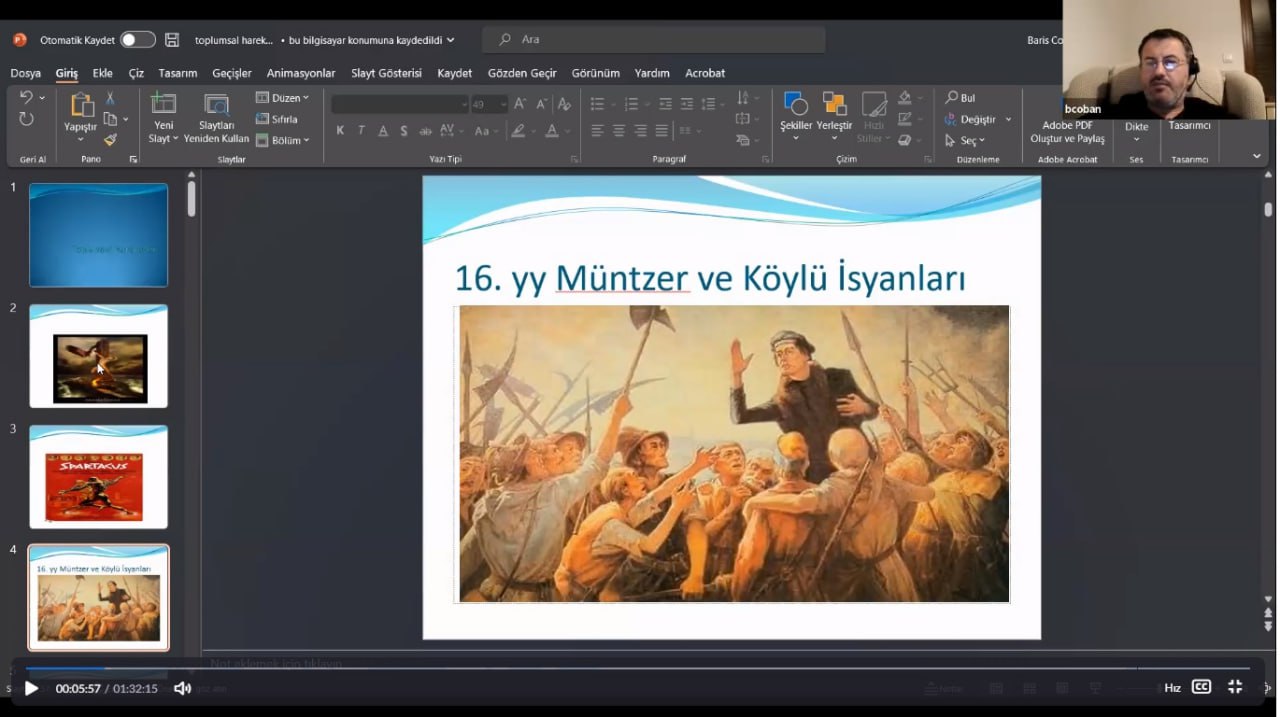
Task: Click the save disk icon in title bar
Action: click(172, 40)
